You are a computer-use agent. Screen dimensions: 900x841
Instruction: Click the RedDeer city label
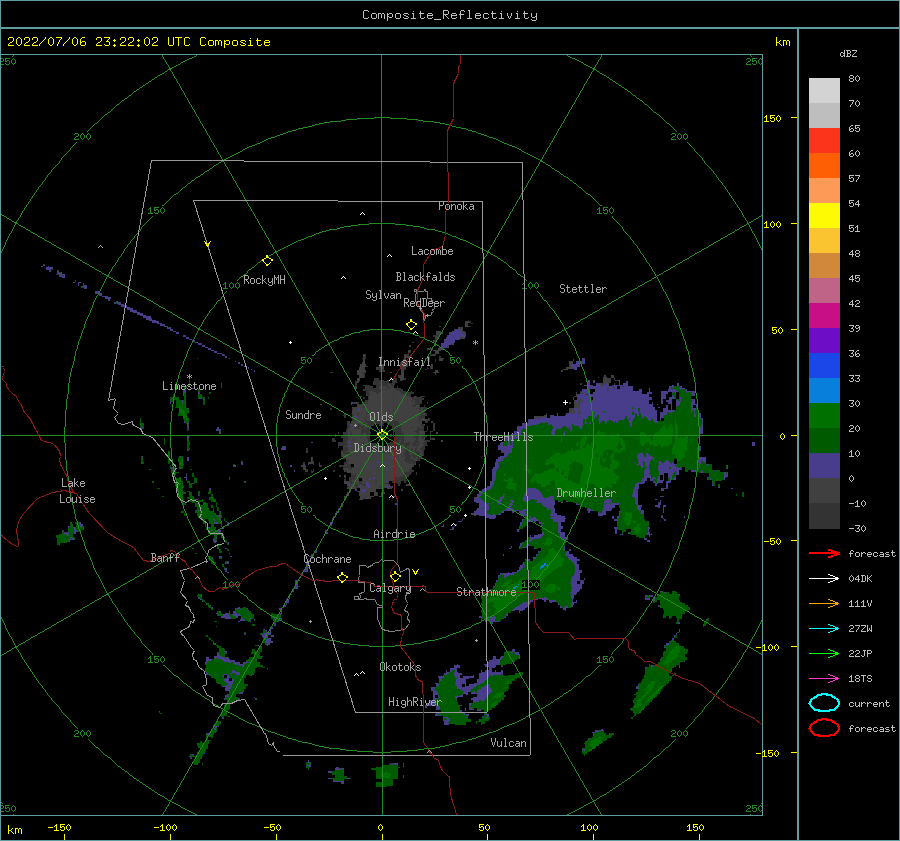(424, 303)
